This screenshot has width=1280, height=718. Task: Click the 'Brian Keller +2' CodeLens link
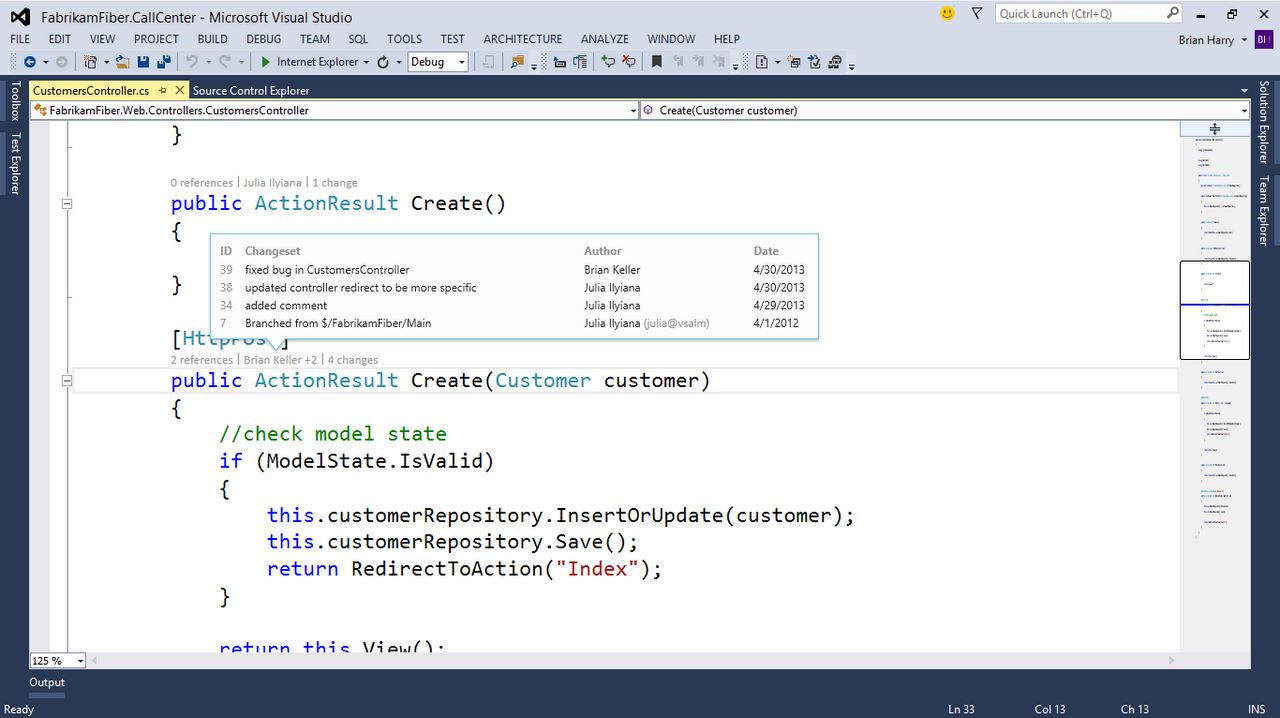coord(280,360)
